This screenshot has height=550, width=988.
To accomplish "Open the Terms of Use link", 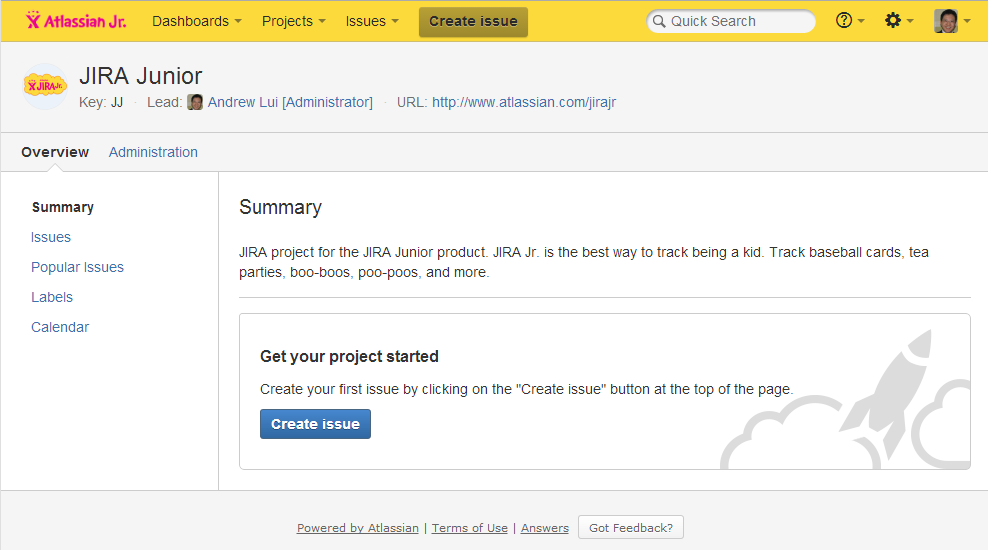I will coord(469,528).
